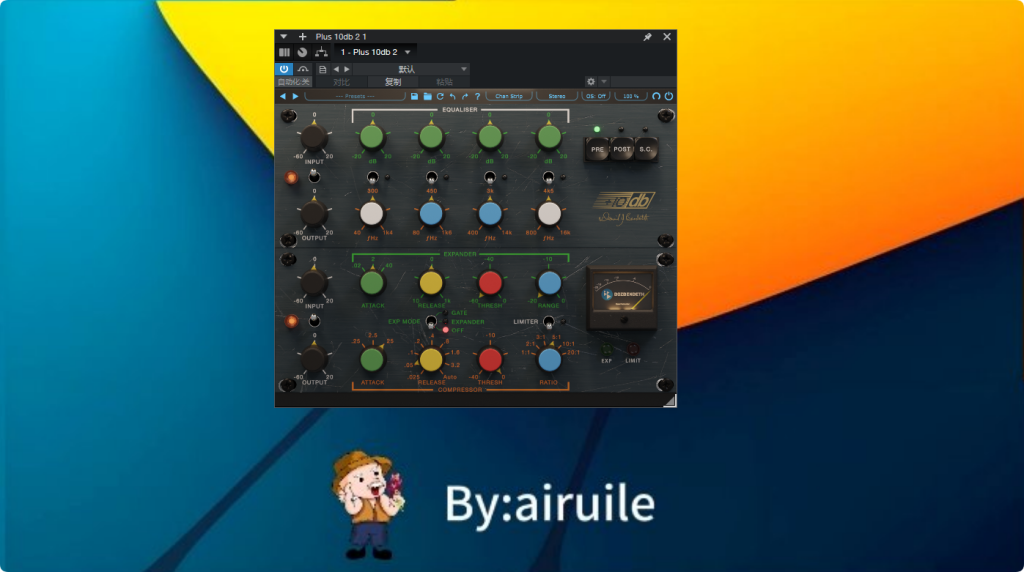
Task: Flip the 3k band toggle switch
Action: [x=490, y=177]
